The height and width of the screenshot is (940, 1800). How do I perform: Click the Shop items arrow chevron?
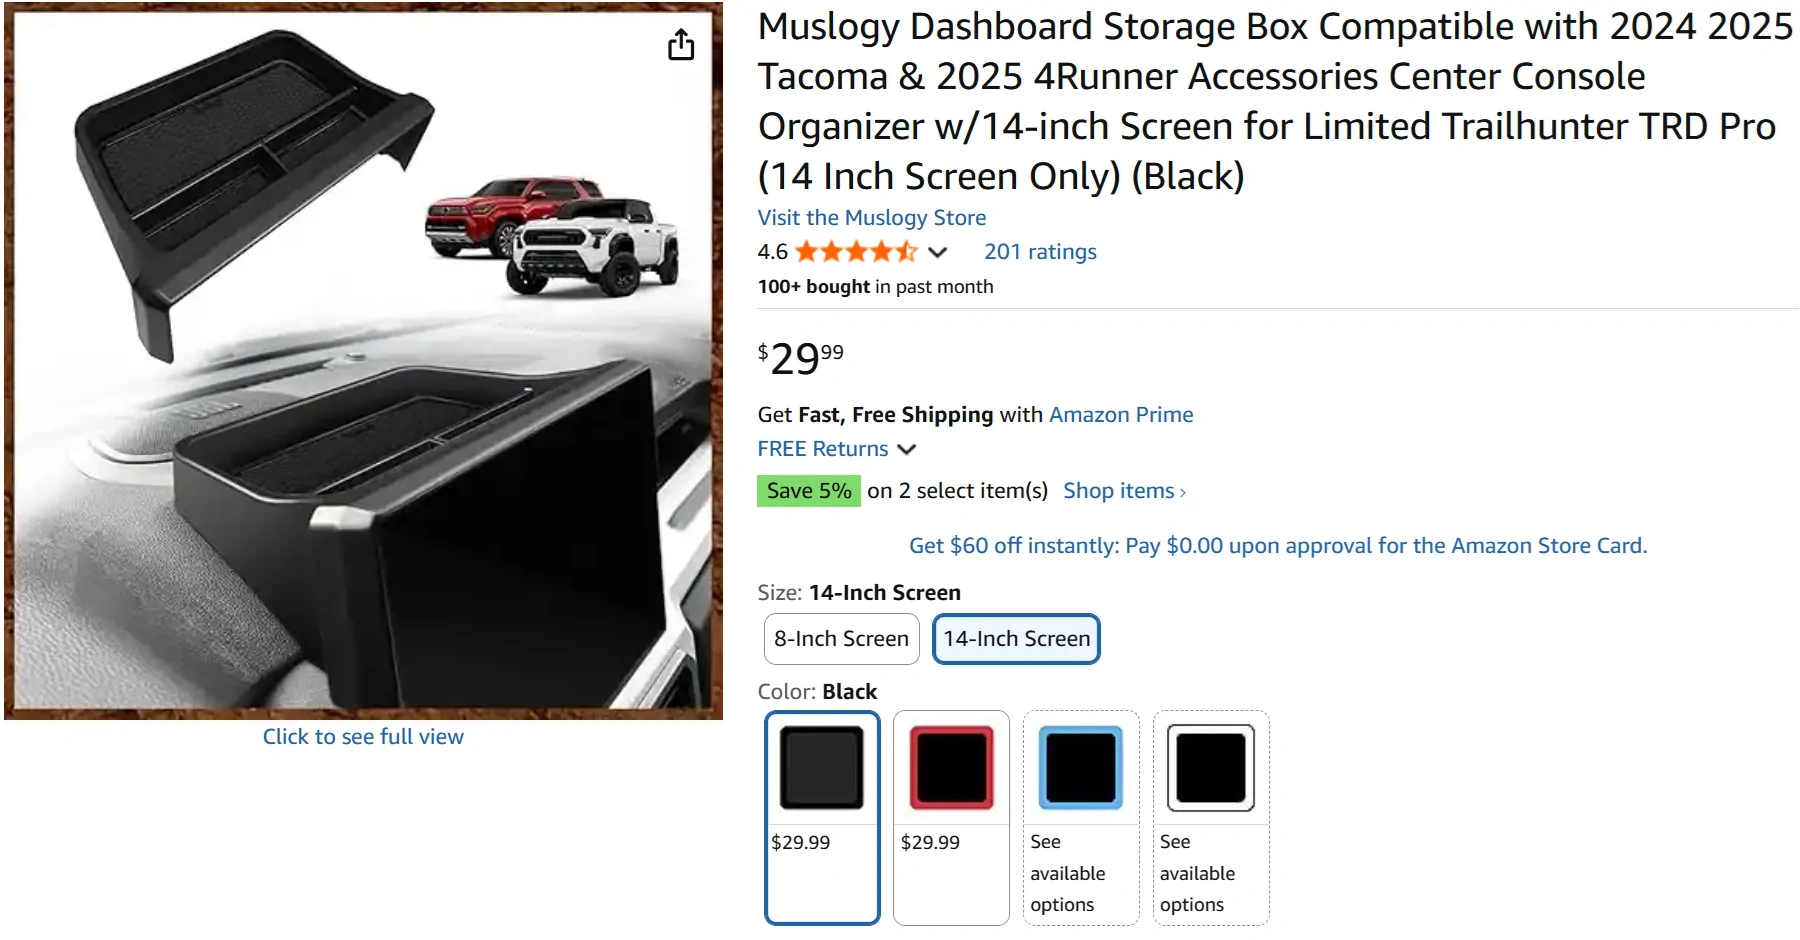[x=1183, y=492]
